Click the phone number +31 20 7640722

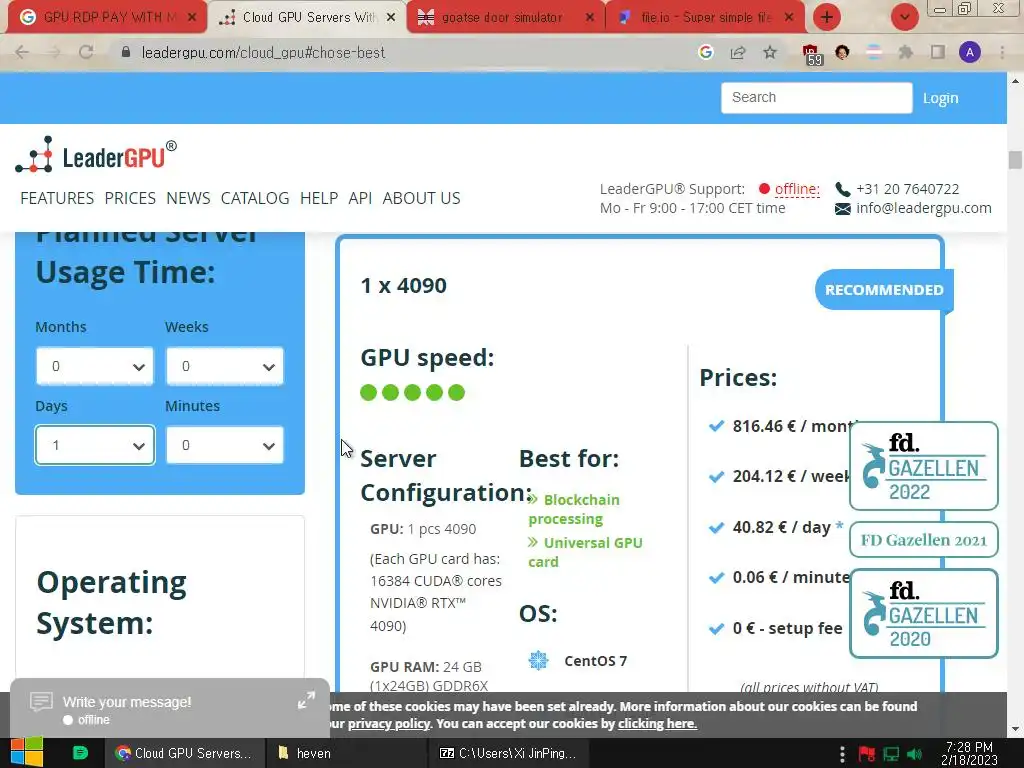[x=907, y=189]
